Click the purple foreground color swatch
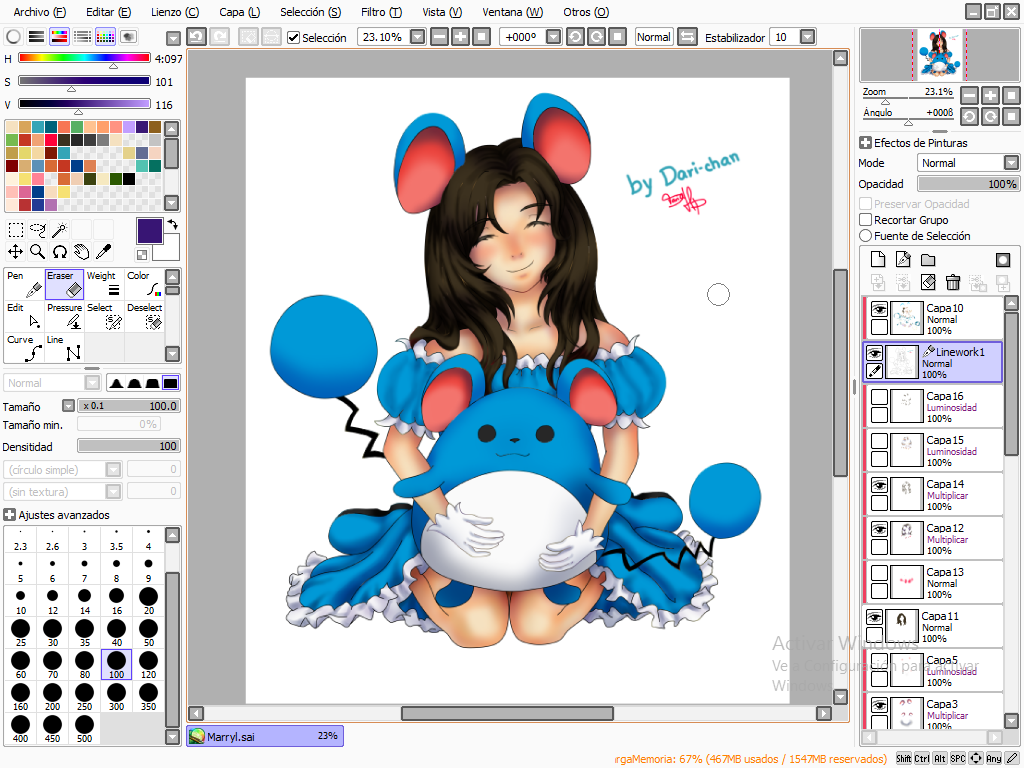This screenshot has height=768, width=1024. pyautogui.click(x=150, y=231)
